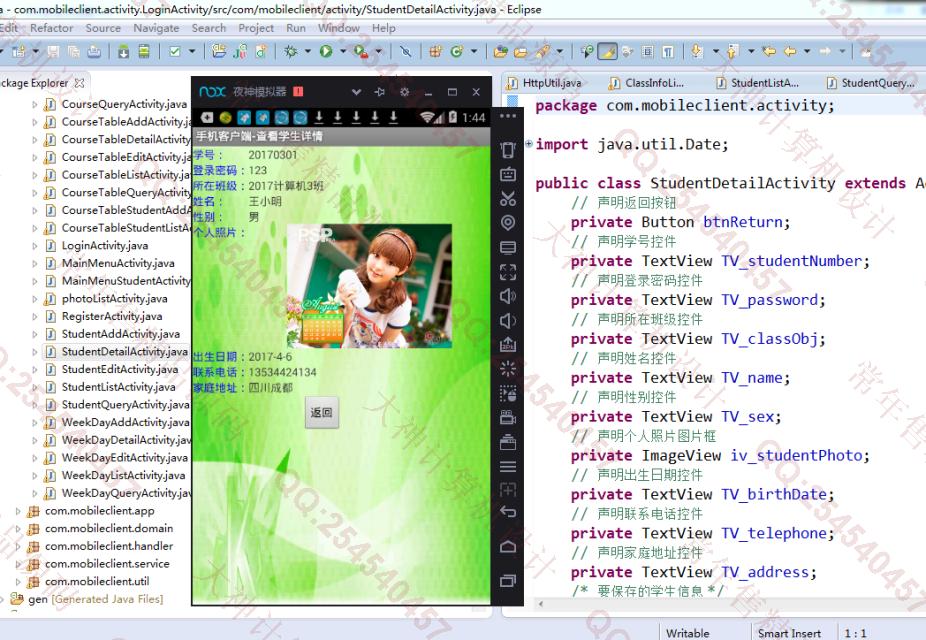Image resolution: width=926 pixels, height=640 pixels.
Task: Click the 返回 button in the app
Action: [x=322, y=413]
